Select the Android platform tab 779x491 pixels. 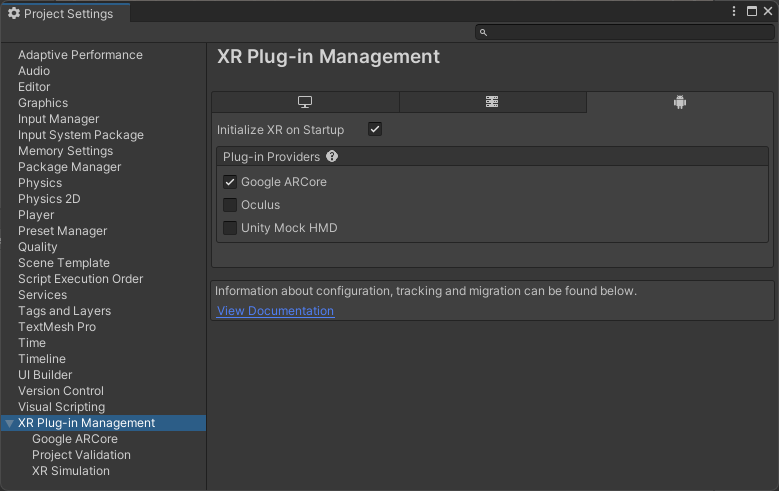[680, 102]
